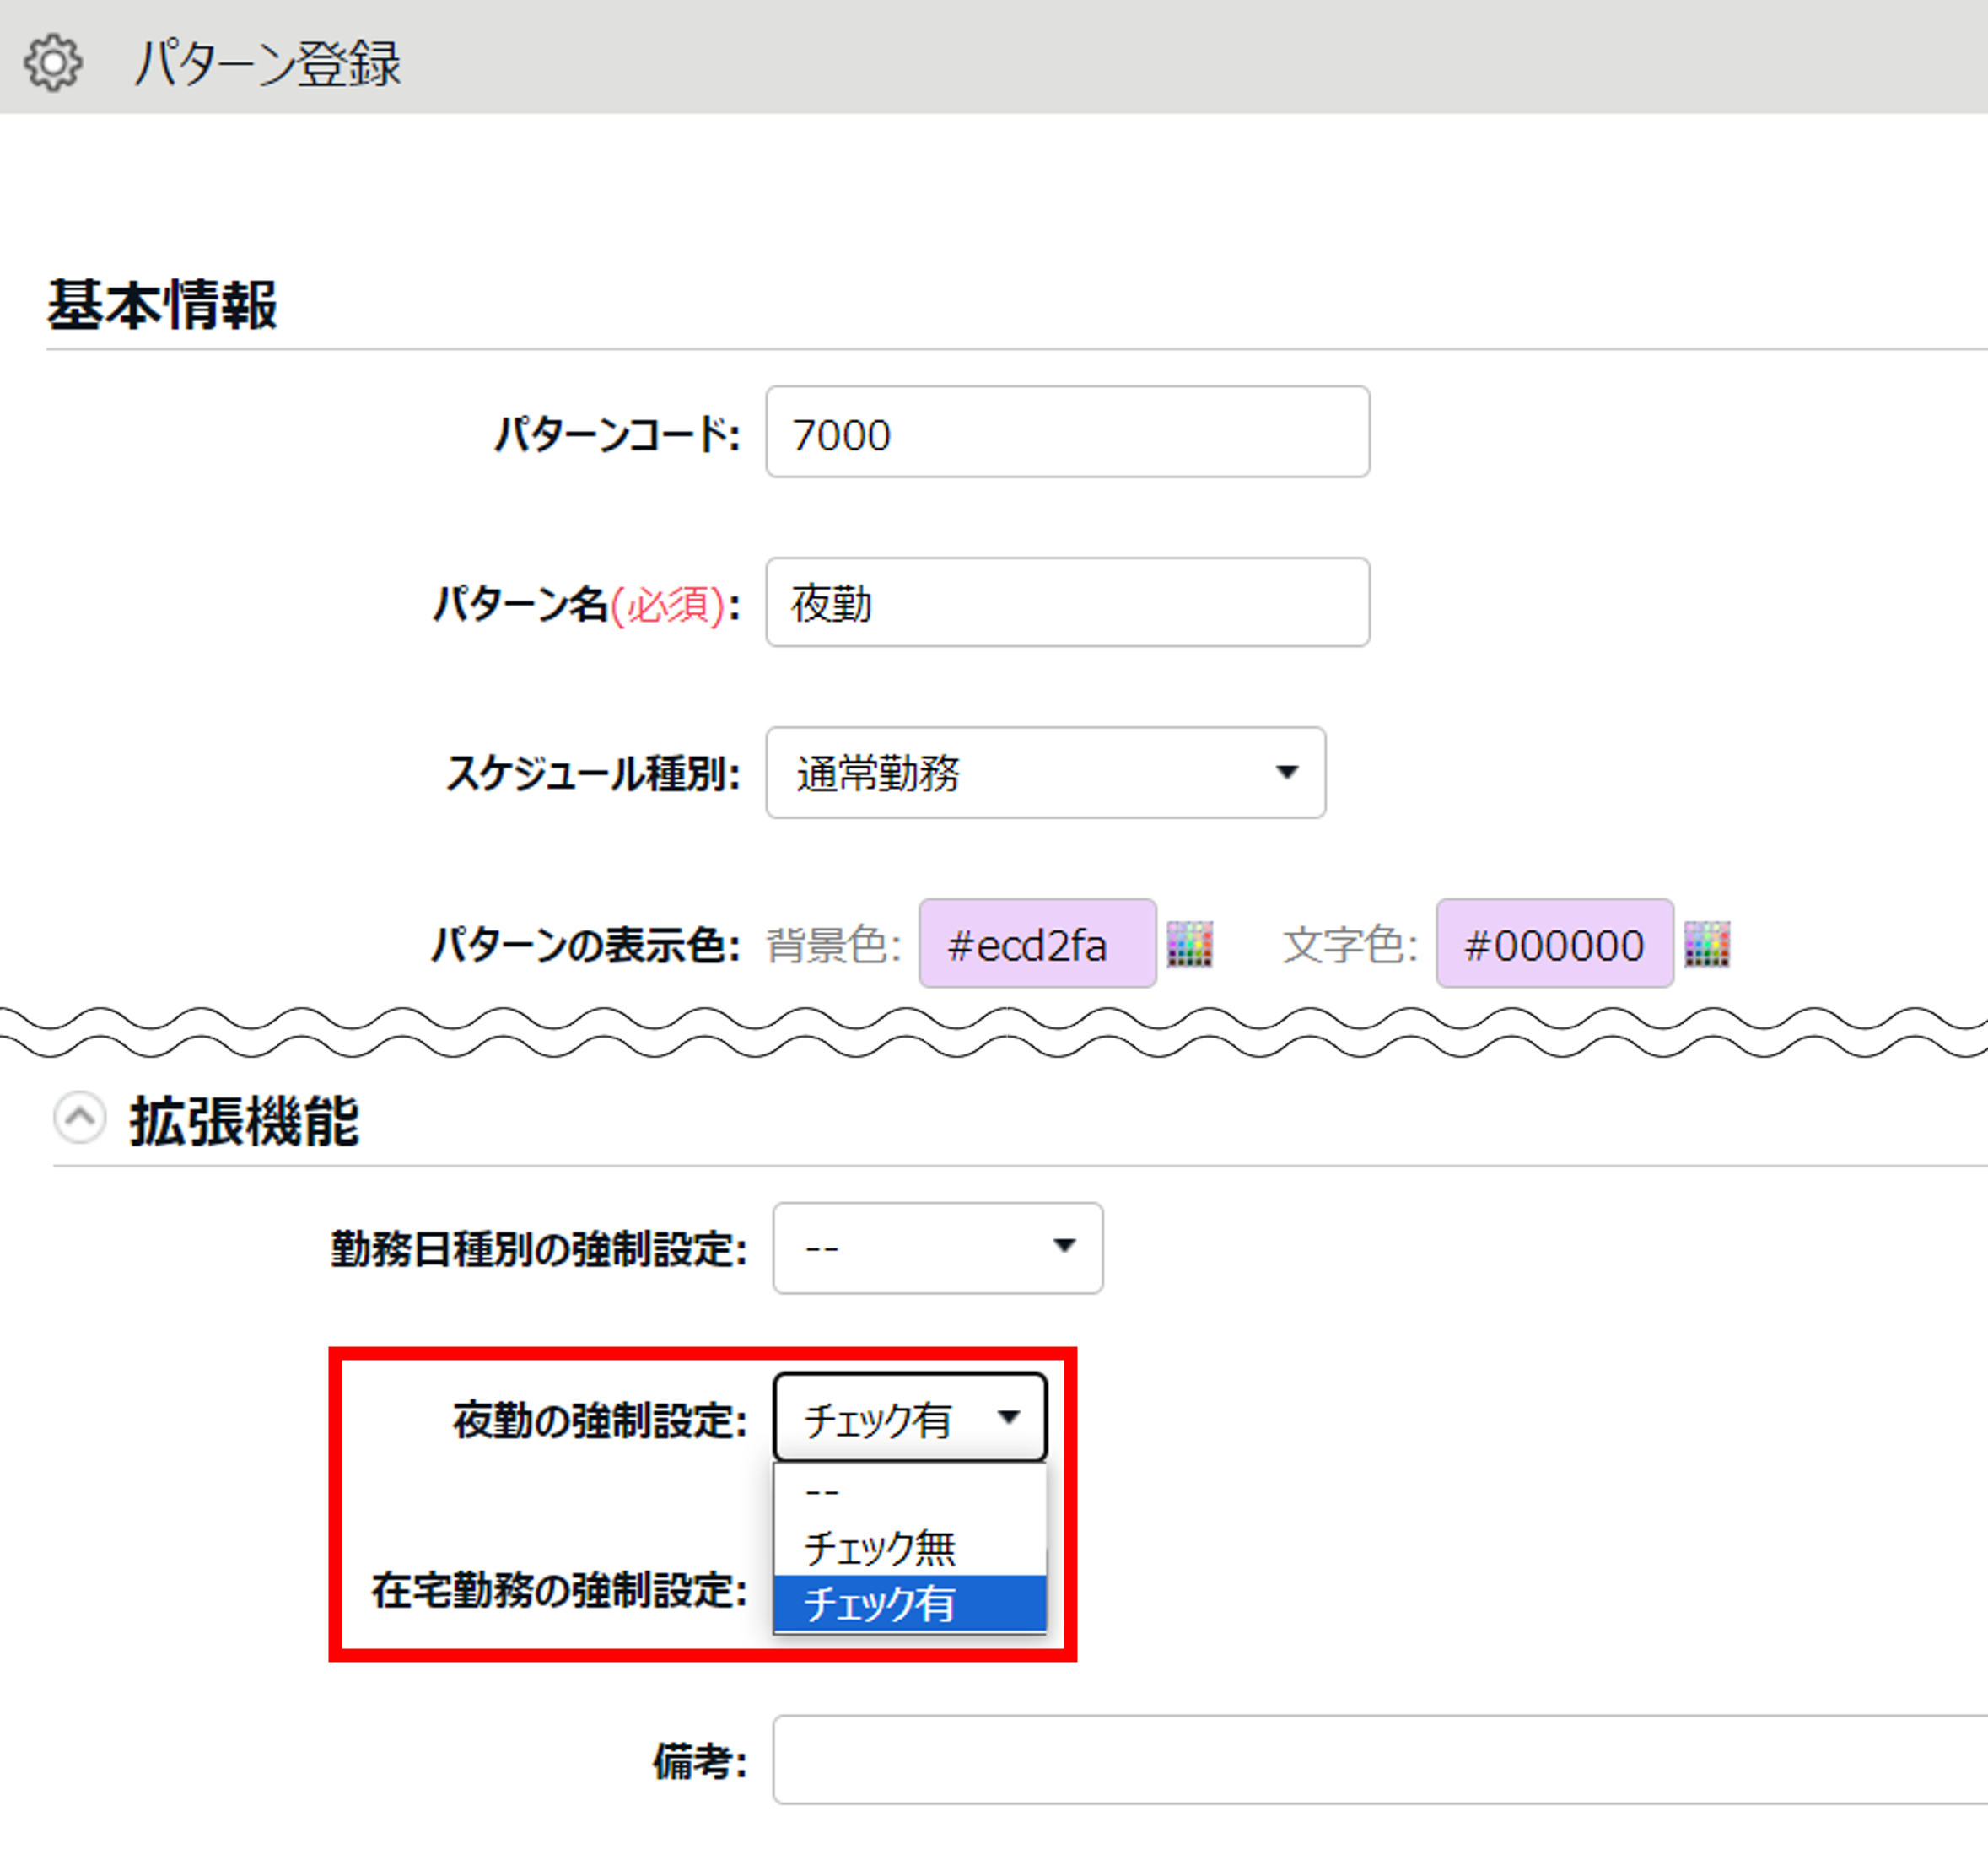This screenshot has width=1988, height=1849.
Task: Click the 夜勤の強制設定 dropdown box
Action: (x=909, y=1418)
